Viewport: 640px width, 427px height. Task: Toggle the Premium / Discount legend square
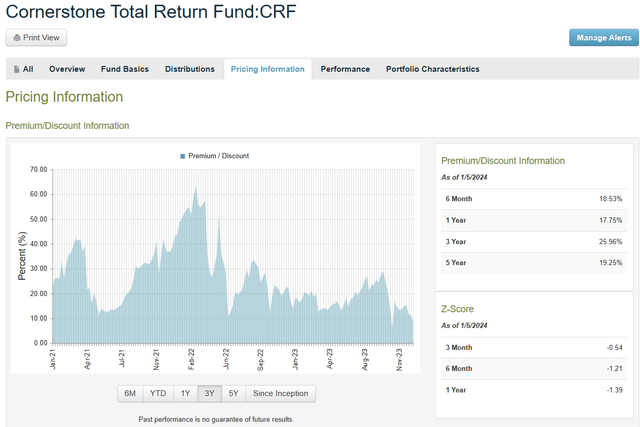pyautogui.click(x=182, y=156)
